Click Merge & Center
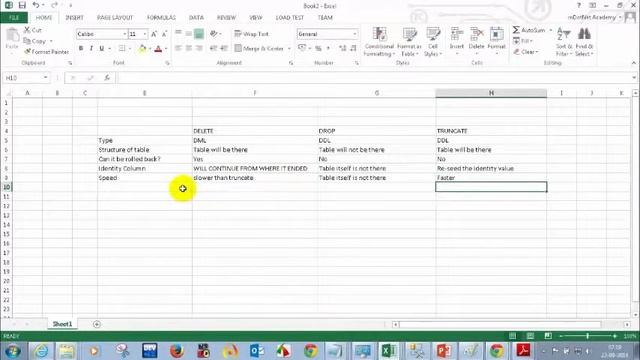This screenshot has height=360, width=640. (x=259, y=48)
